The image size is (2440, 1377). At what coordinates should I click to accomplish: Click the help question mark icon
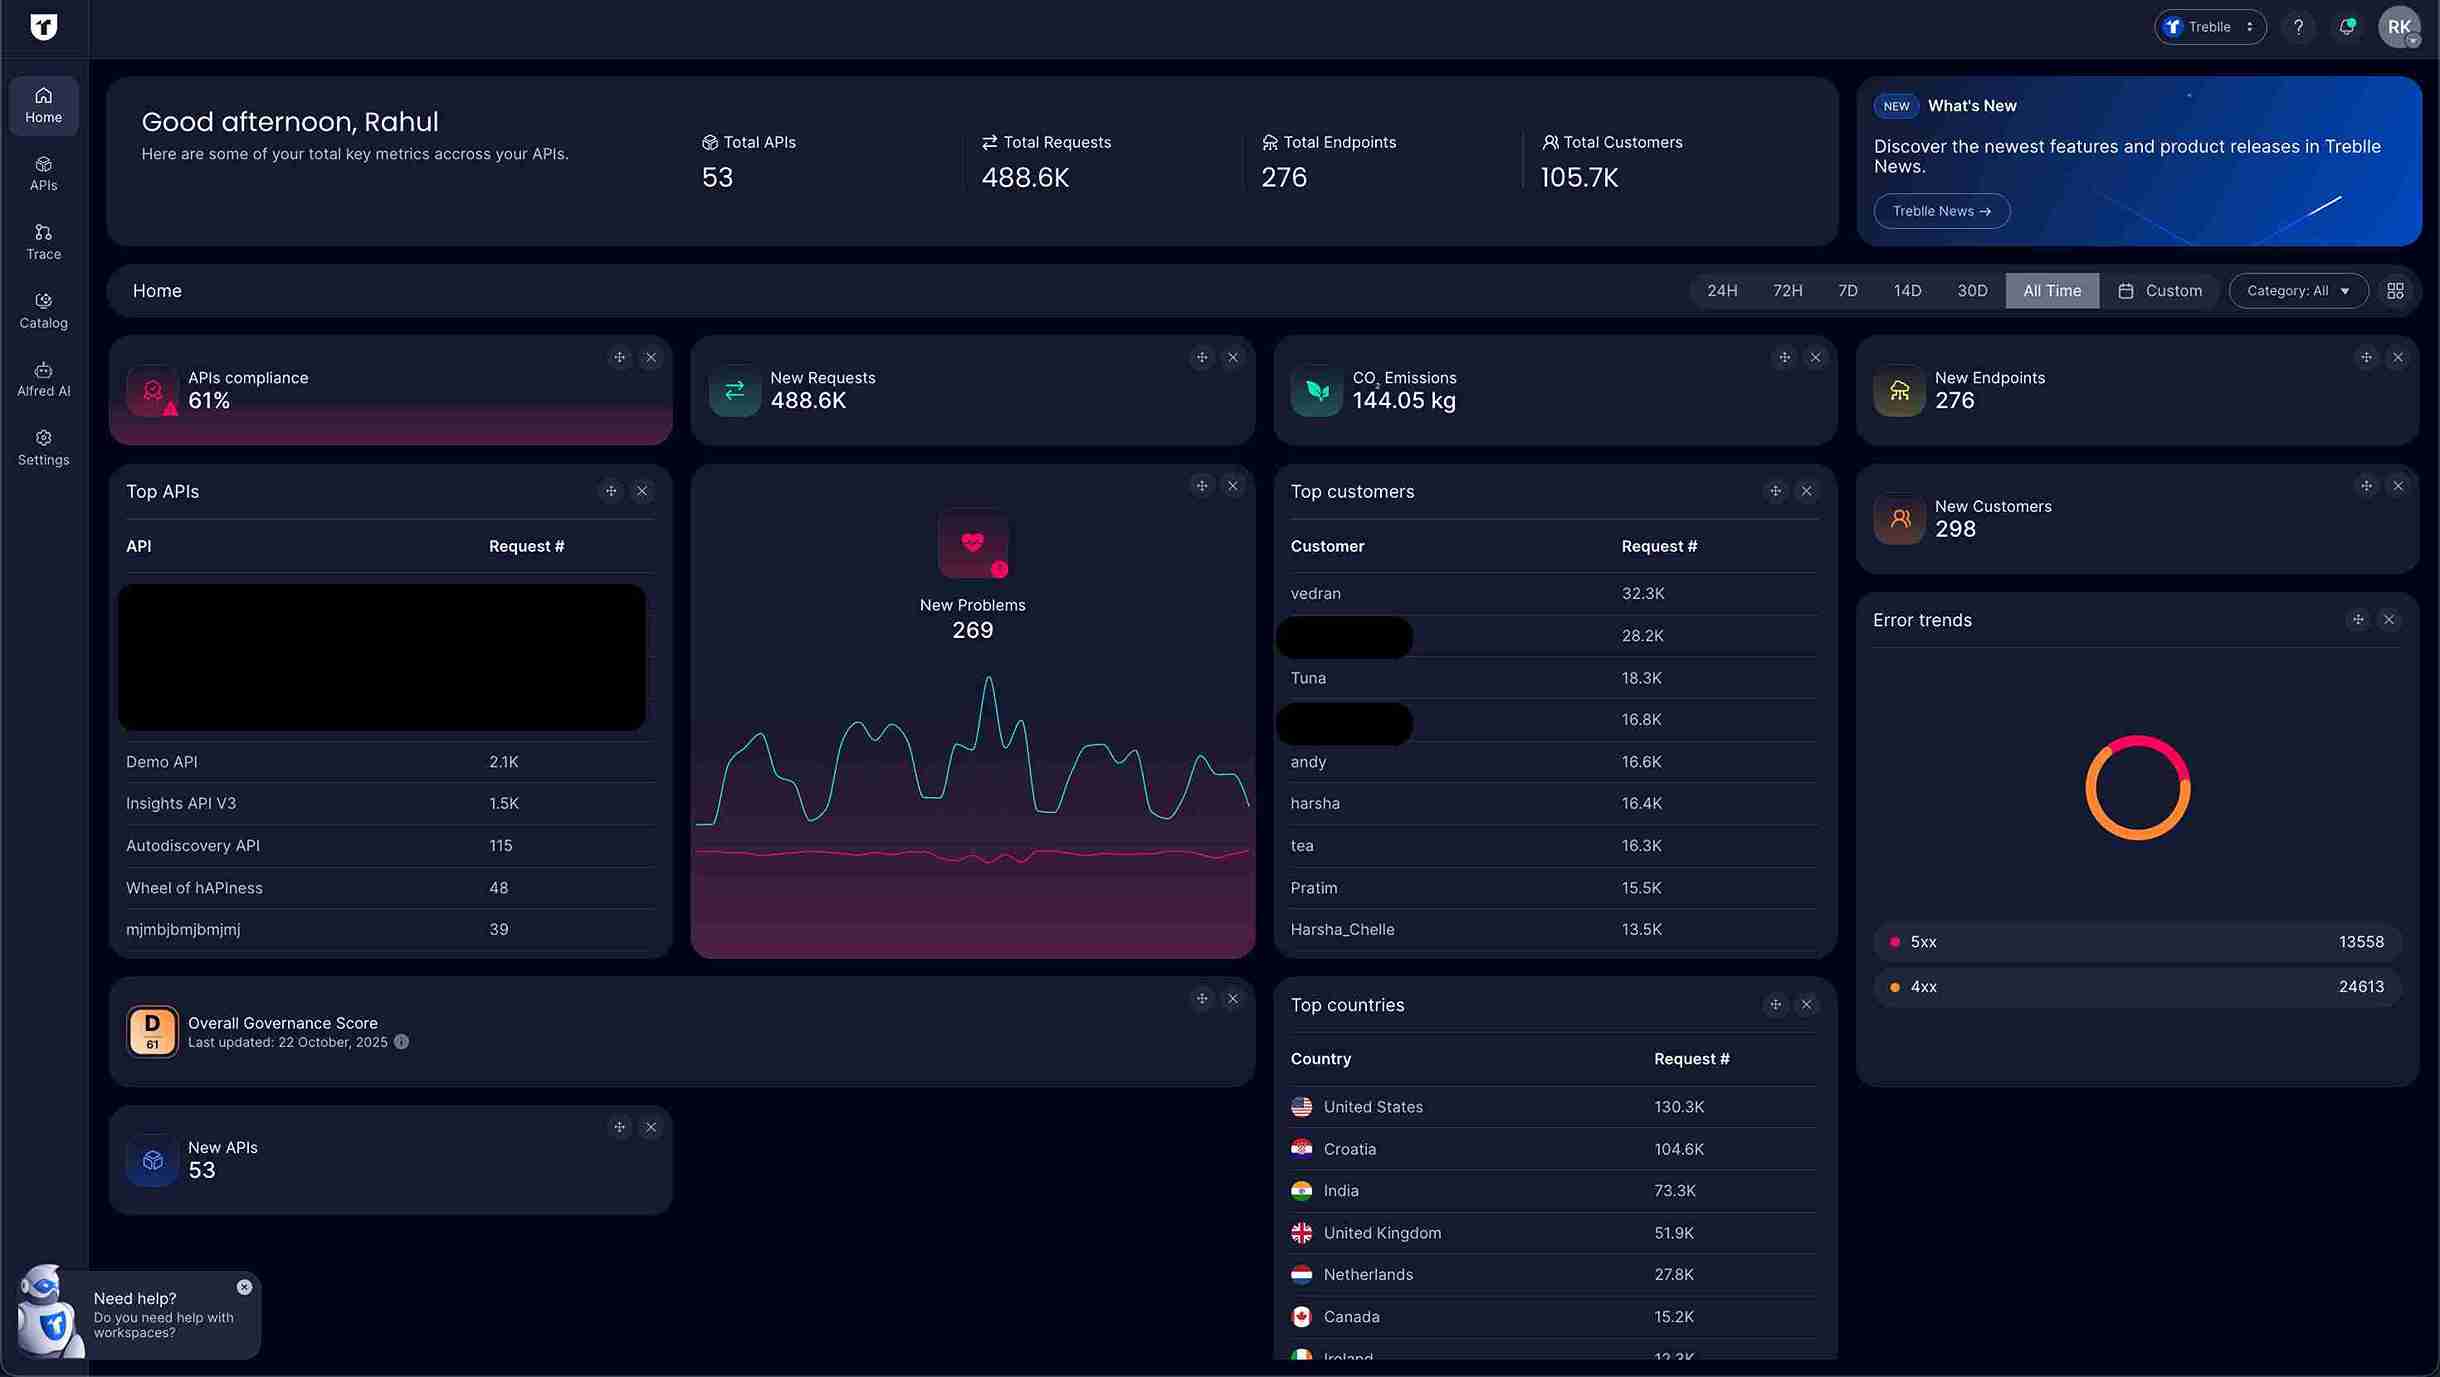pos(2298,27)
